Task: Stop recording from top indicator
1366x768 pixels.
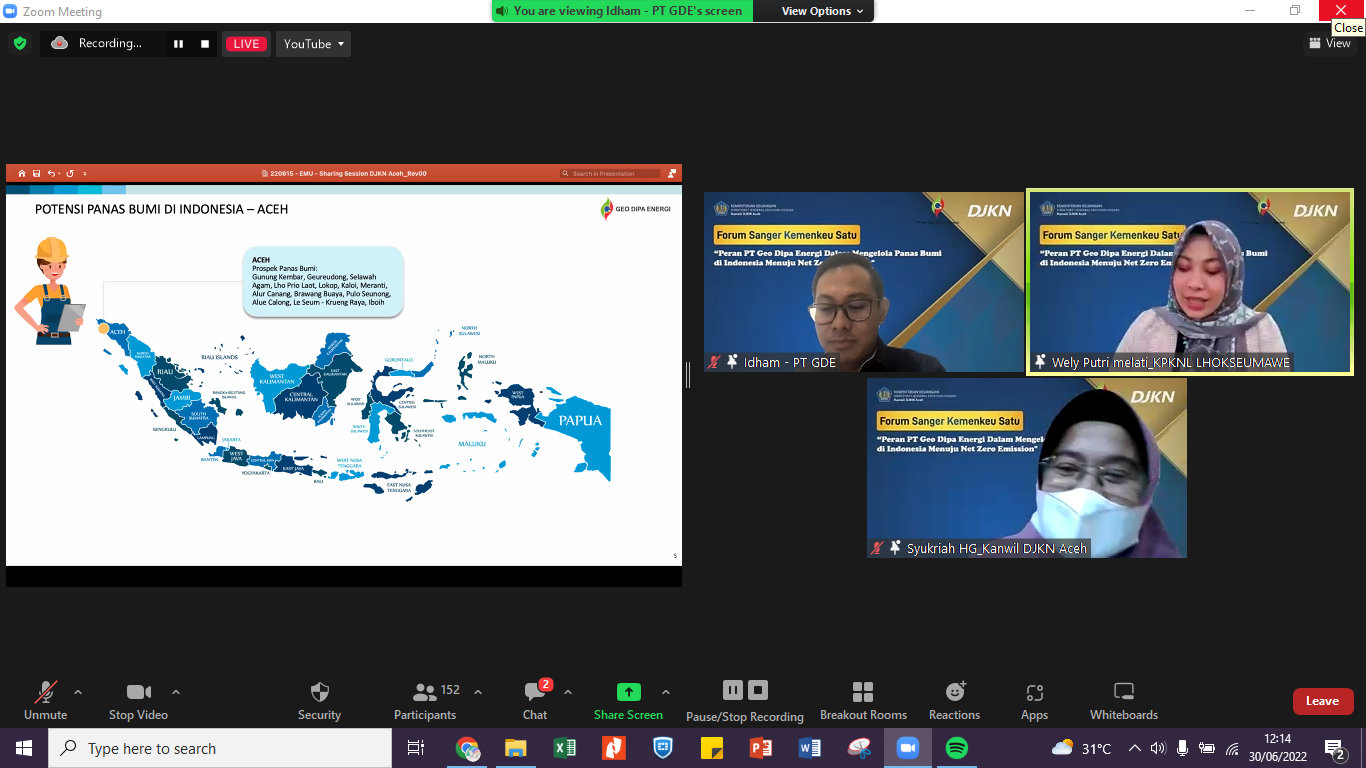Action: coord(205,44)
